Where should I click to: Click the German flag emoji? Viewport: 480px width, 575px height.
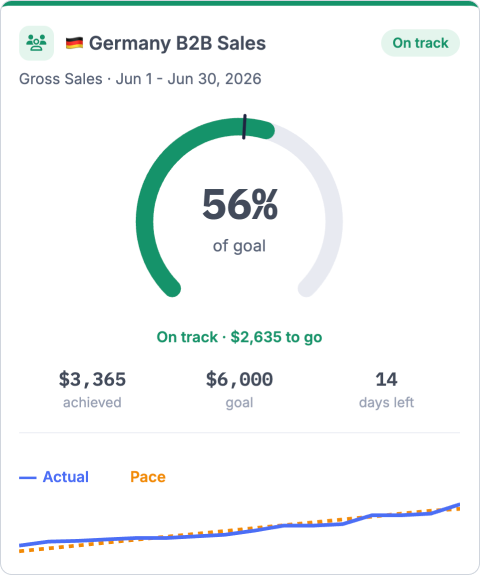[x=74, y=43]
